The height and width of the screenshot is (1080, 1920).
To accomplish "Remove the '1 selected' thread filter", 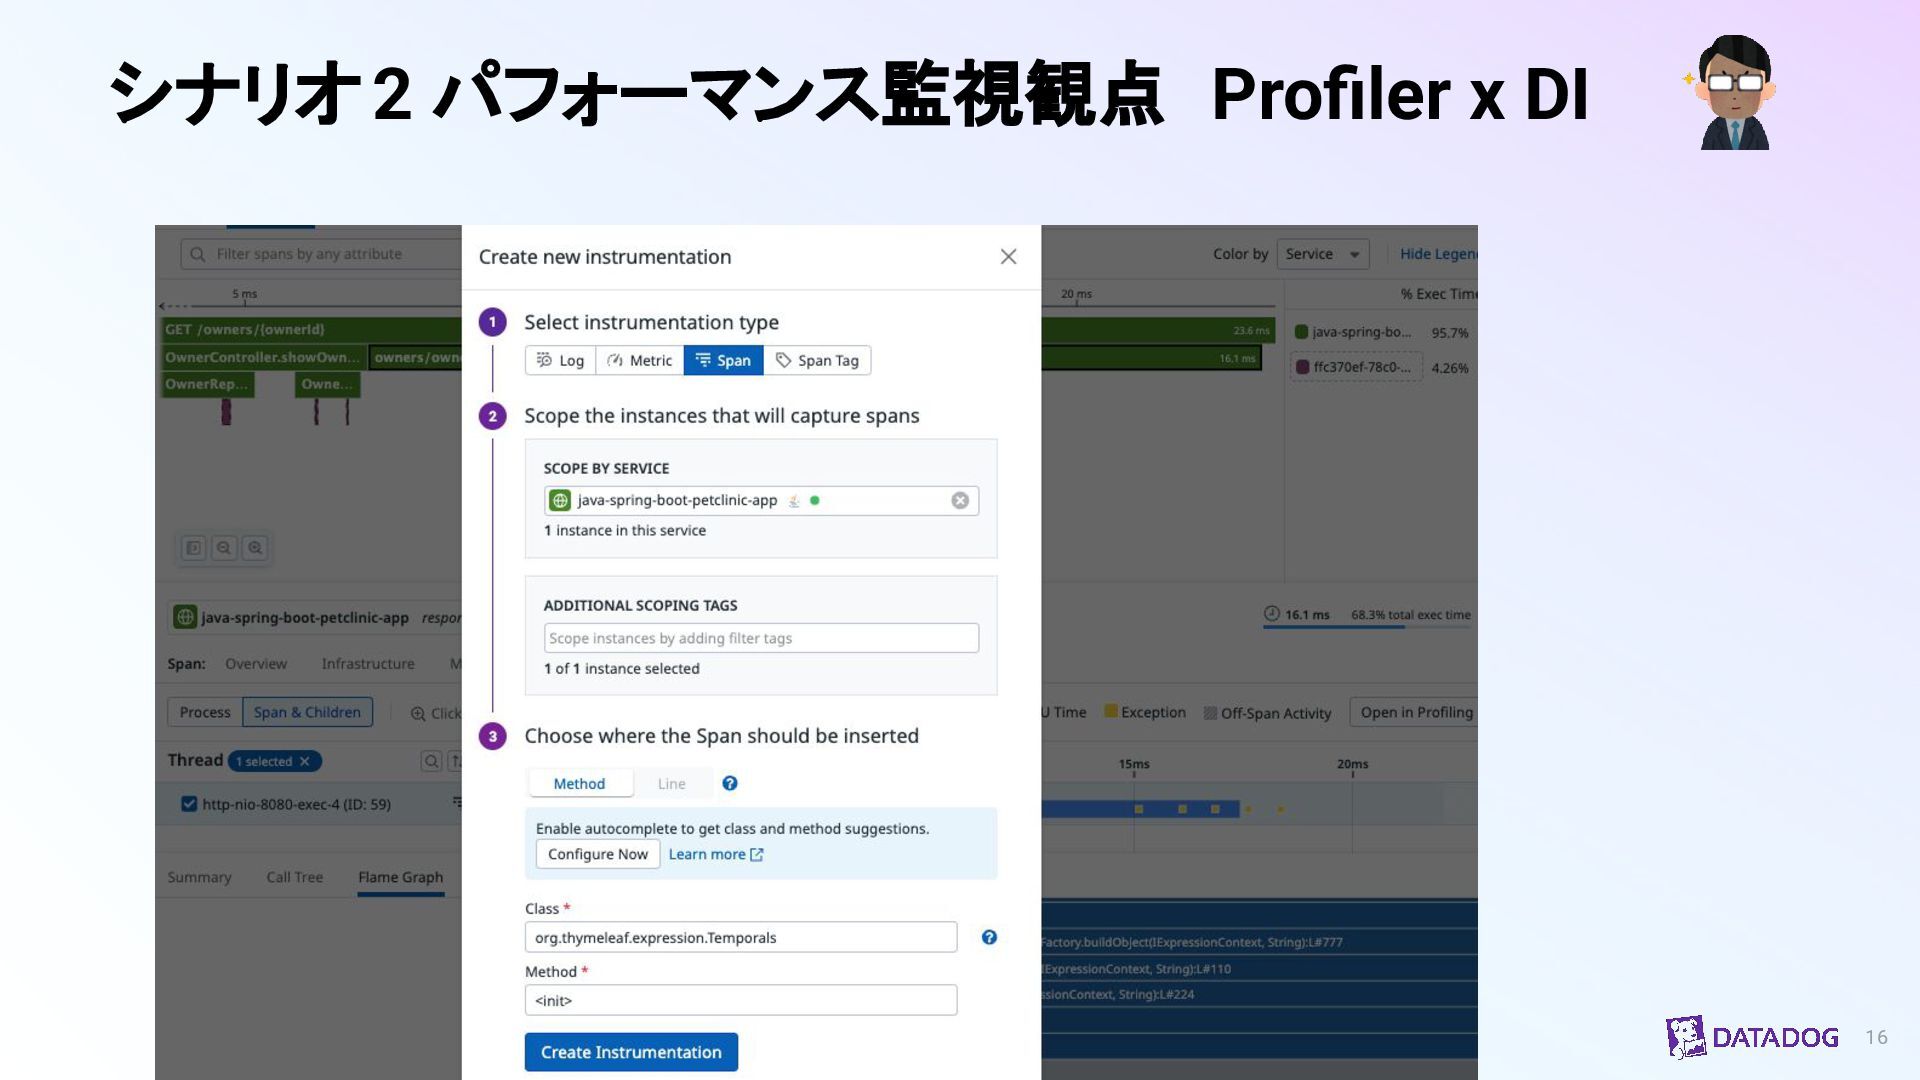I will coord(305,761).
